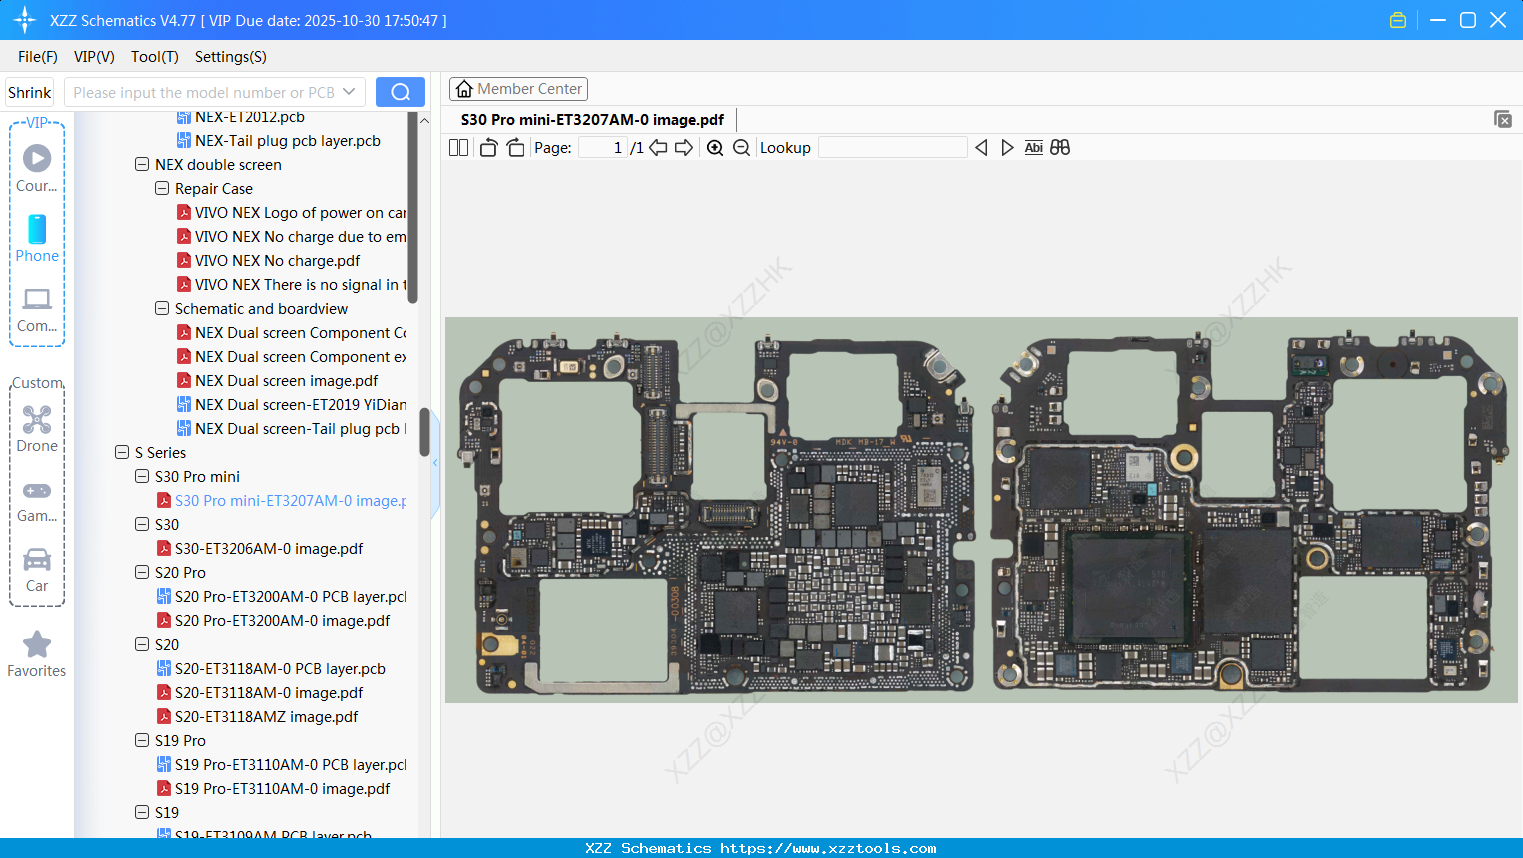Open the Settings(S) menu
Screen dimensions: 1523x858
[x=230, y=57]
